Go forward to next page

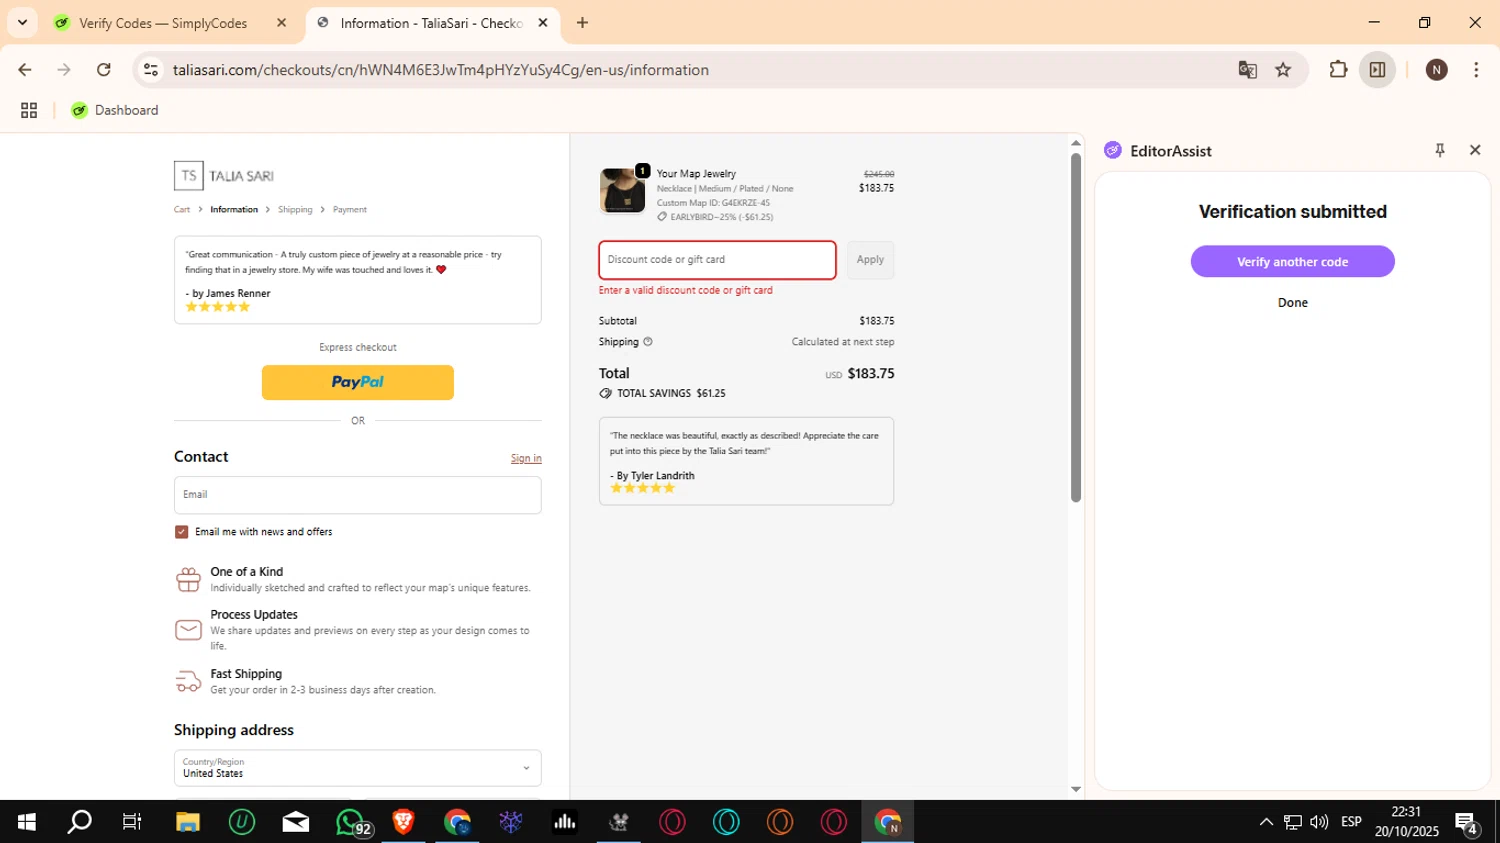(64, 70)
